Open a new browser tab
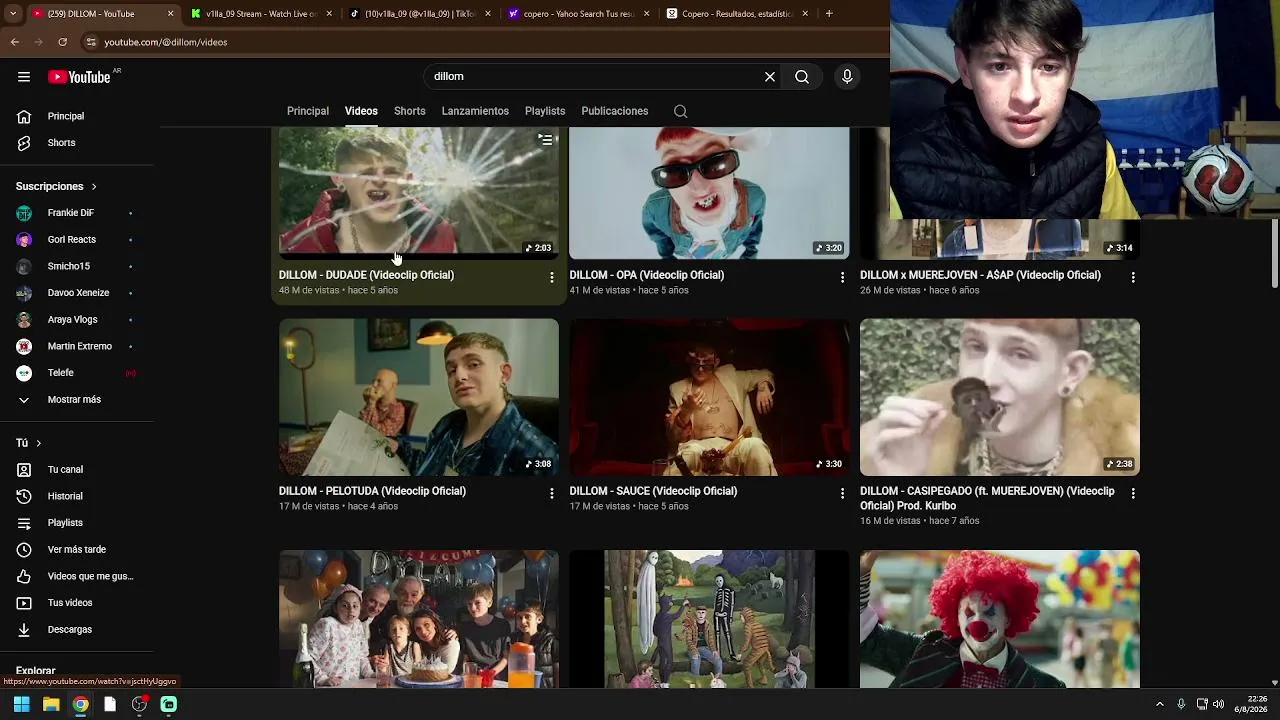The width and height of the screenshot is (1280, 720). click(829, 14)
